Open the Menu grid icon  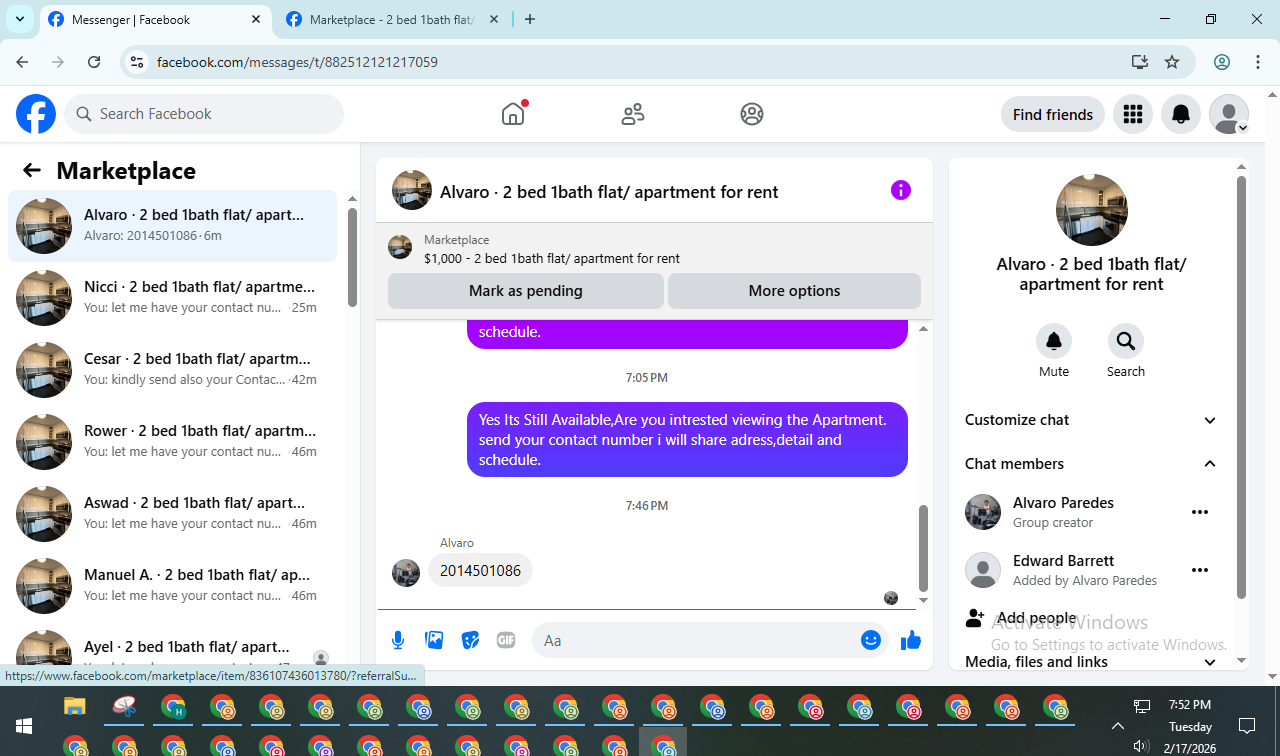coord(1133,114)
